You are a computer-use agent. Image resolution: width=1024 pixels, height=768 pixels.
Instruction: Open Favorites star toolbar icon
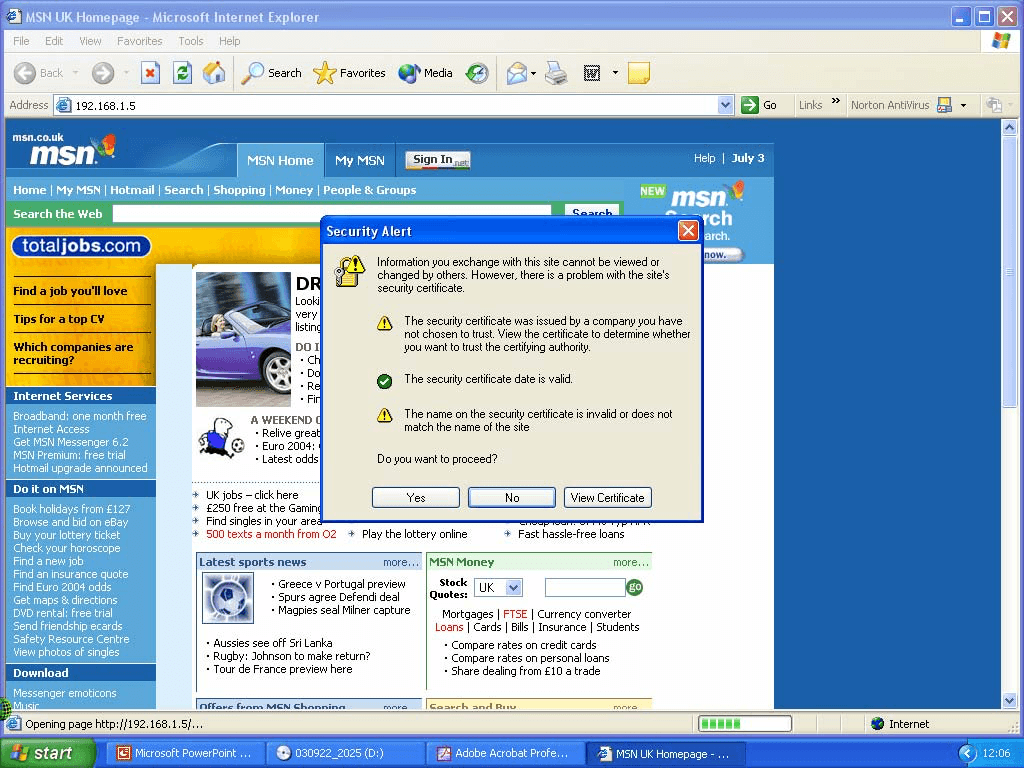pyautogui.click(x=325, y=73)
